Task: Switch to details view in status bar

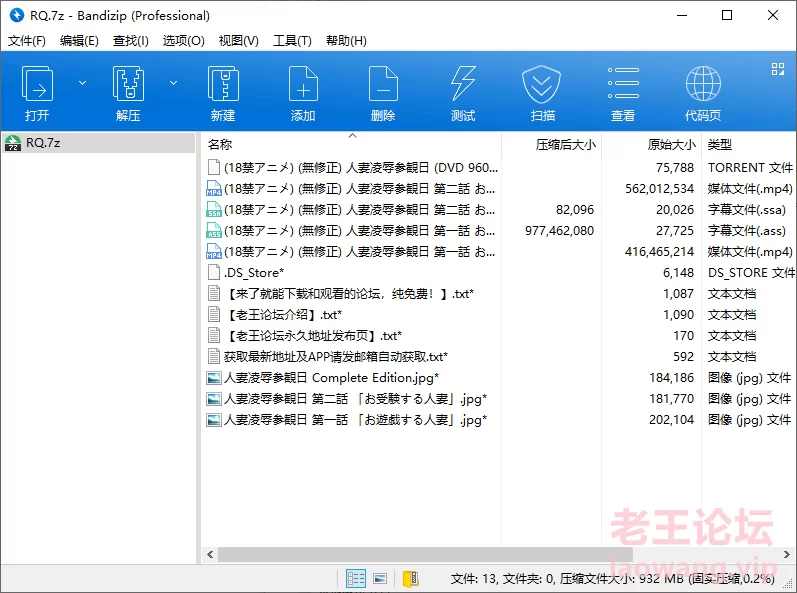Action: 356,578
